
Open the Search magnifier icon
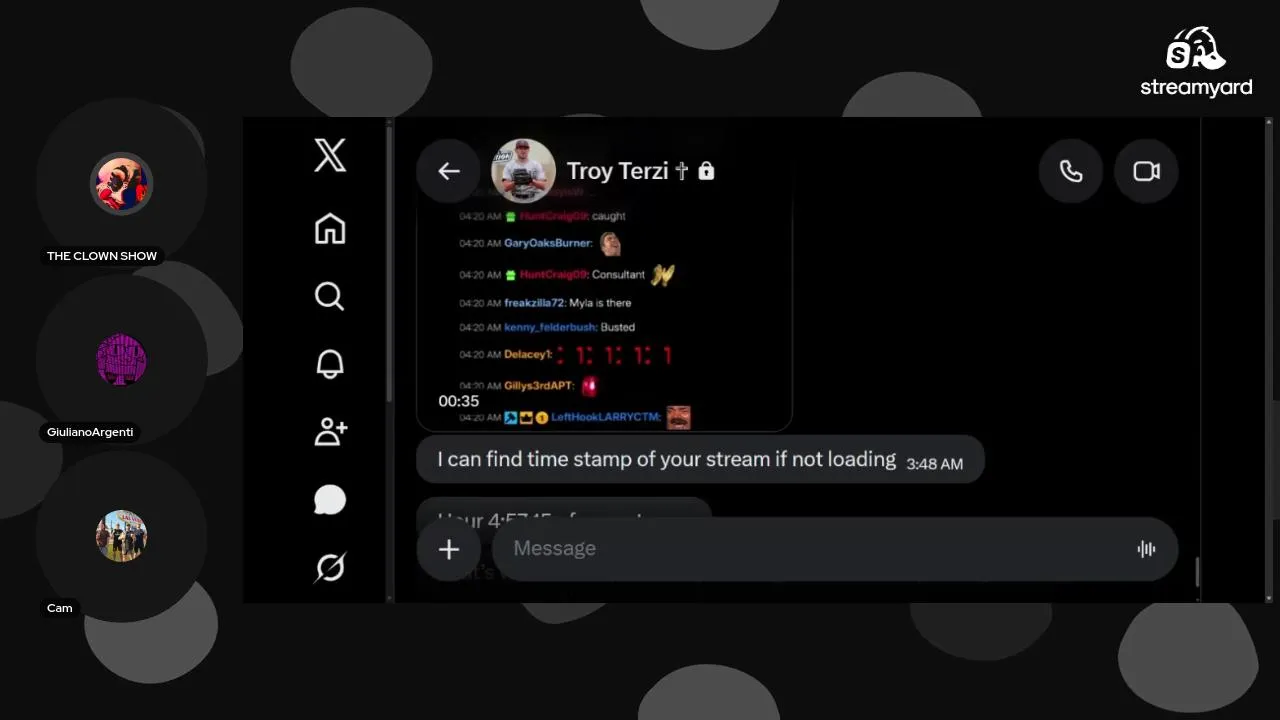click(330, 296)
